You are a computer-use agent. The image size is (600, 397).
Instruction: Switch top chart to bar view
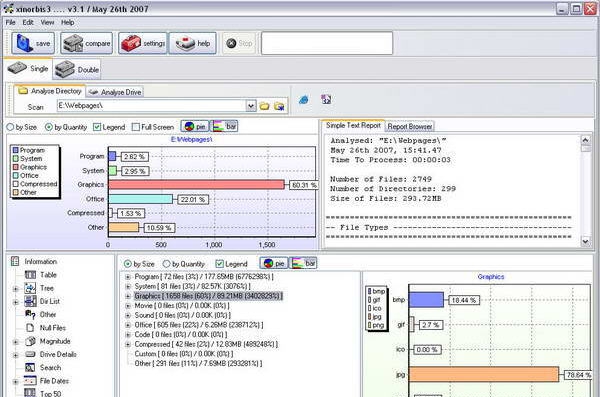(224, 126)
